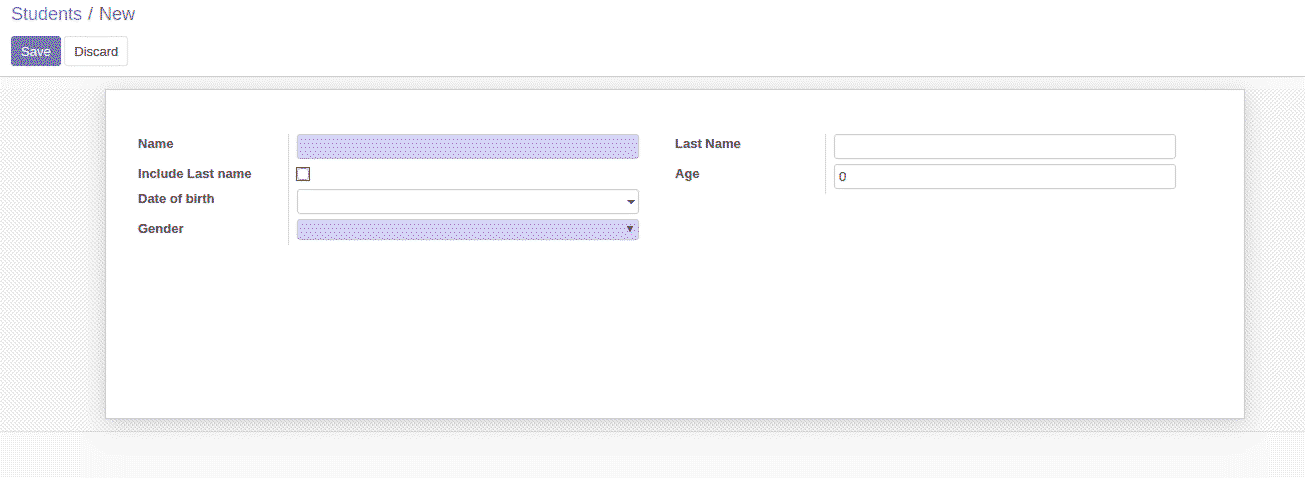Focus the Name input field

coord(467,146)
